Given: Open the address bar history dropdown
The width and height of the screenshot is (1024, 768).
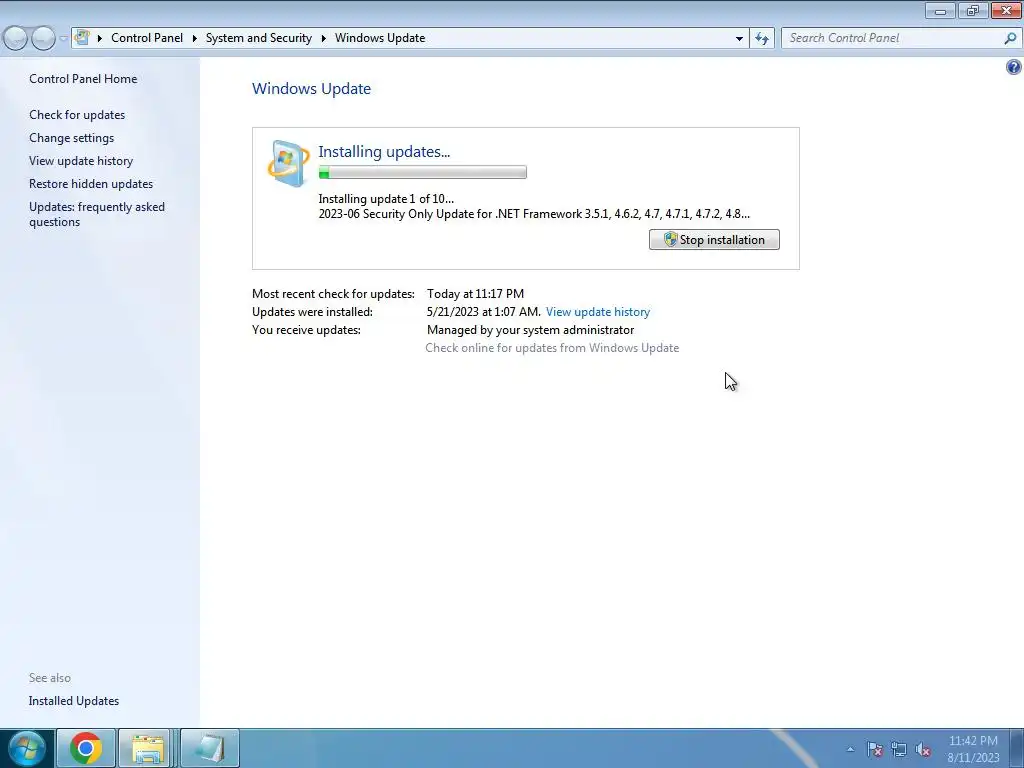Looking at the screenshot, I should pyautogui.click(x=739, y=38).
